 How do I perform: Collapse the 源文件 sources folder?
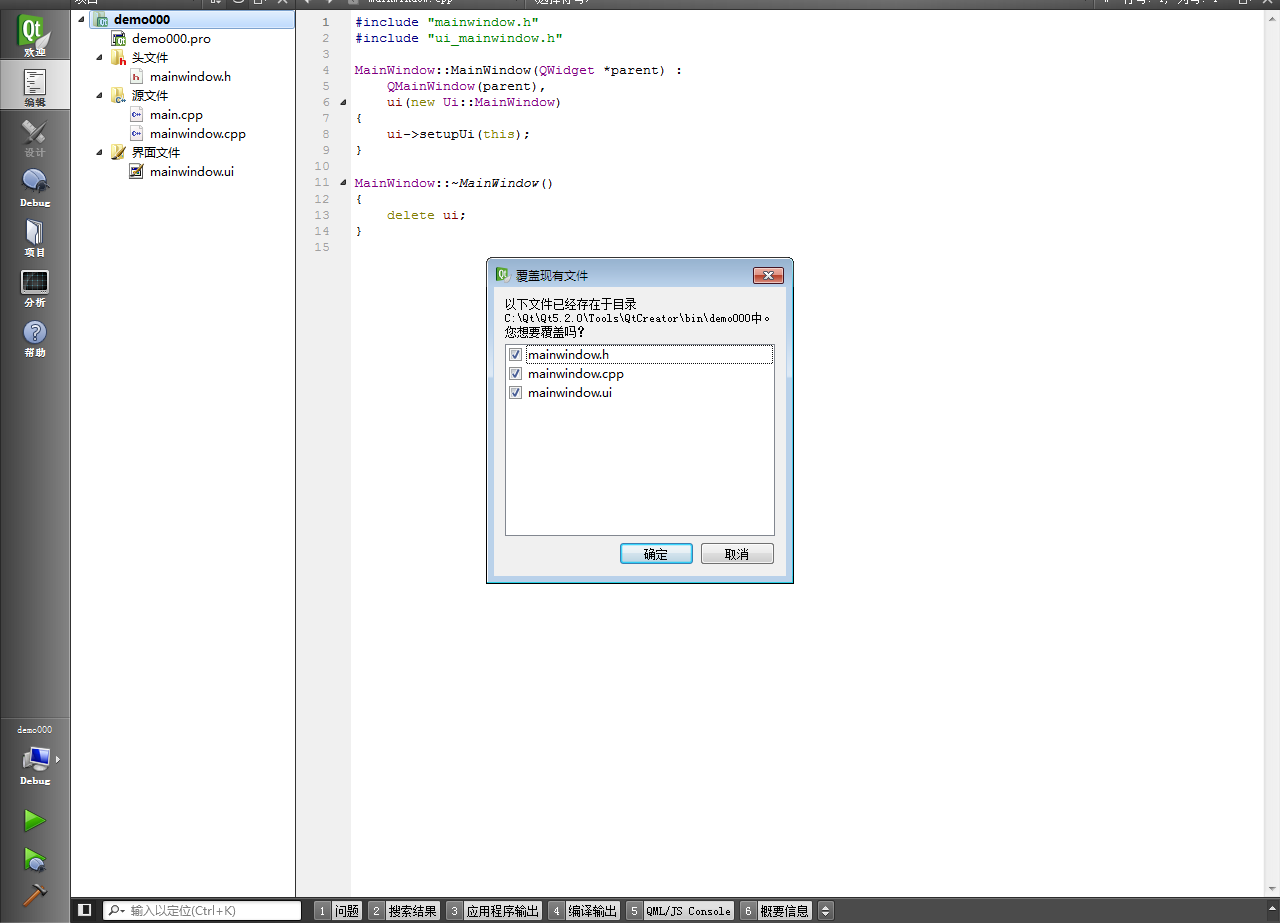pos(99,96)
